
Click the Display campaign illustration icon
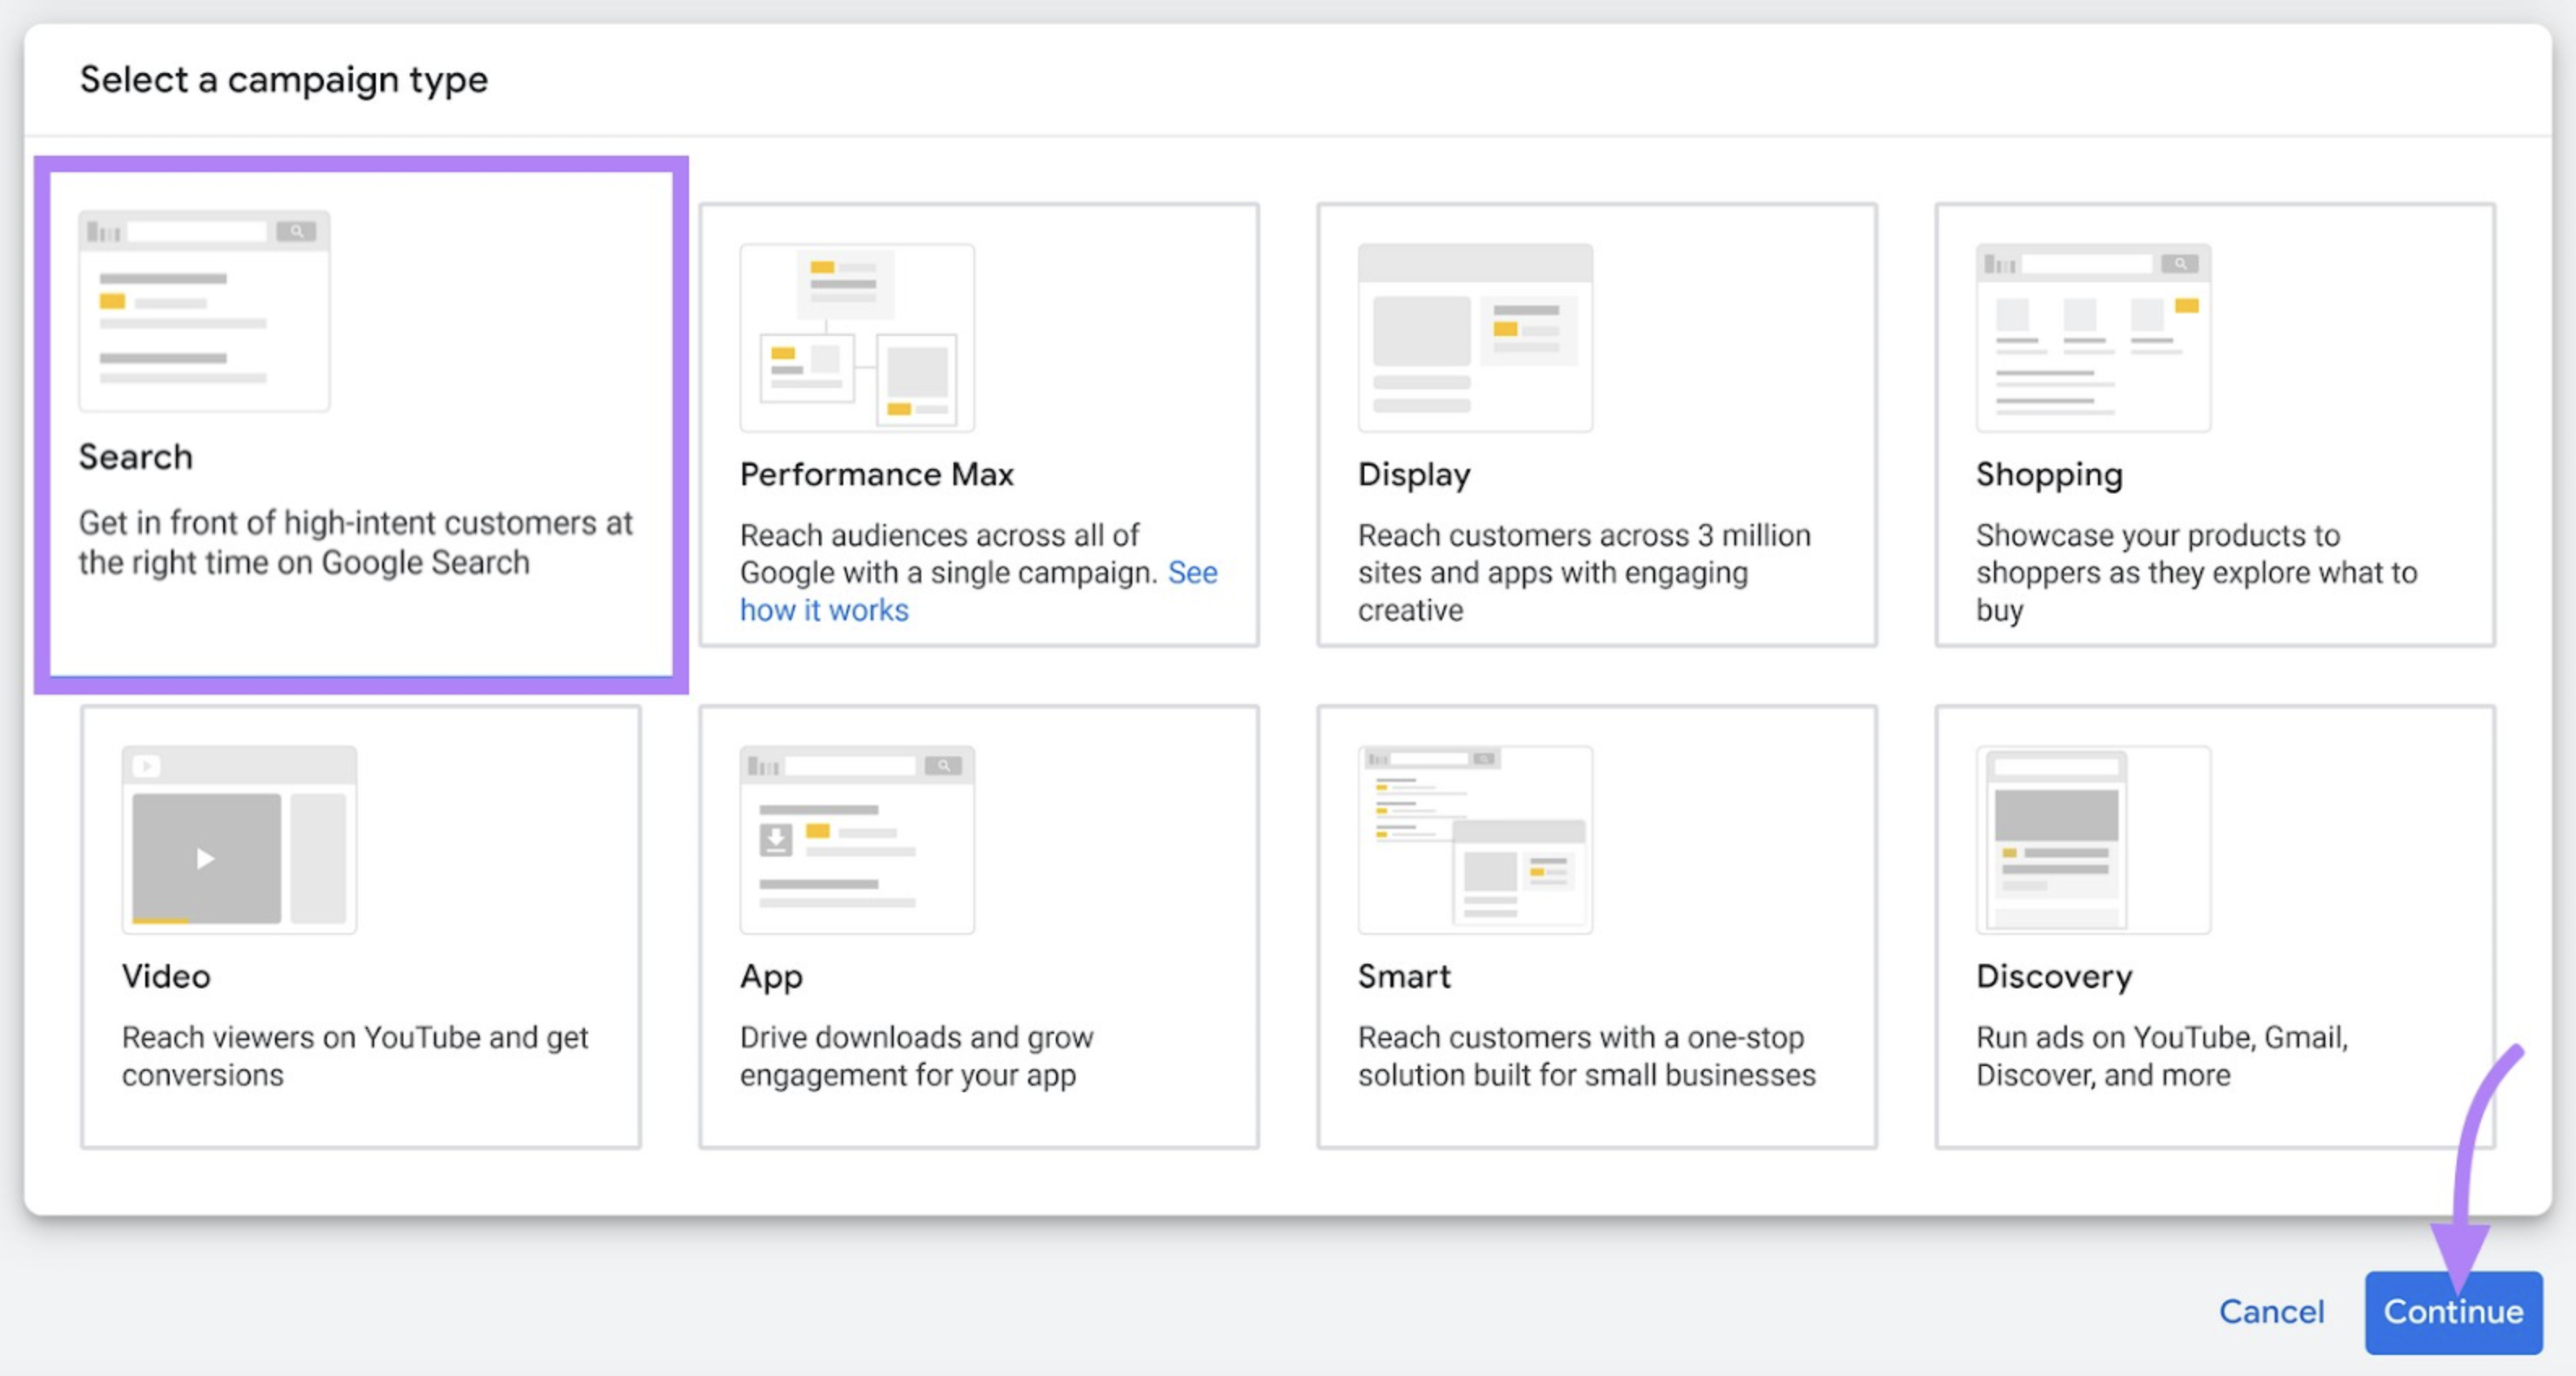coord(1475,338)
